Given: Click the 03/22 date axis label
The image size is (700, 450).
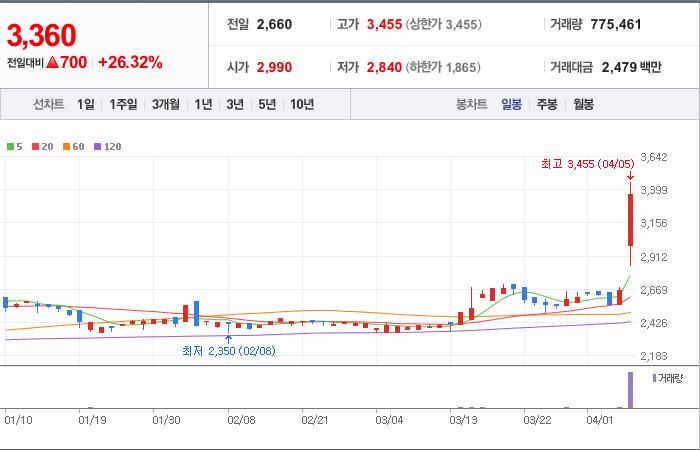Looking at the screenshot, I should click(537, 420).
